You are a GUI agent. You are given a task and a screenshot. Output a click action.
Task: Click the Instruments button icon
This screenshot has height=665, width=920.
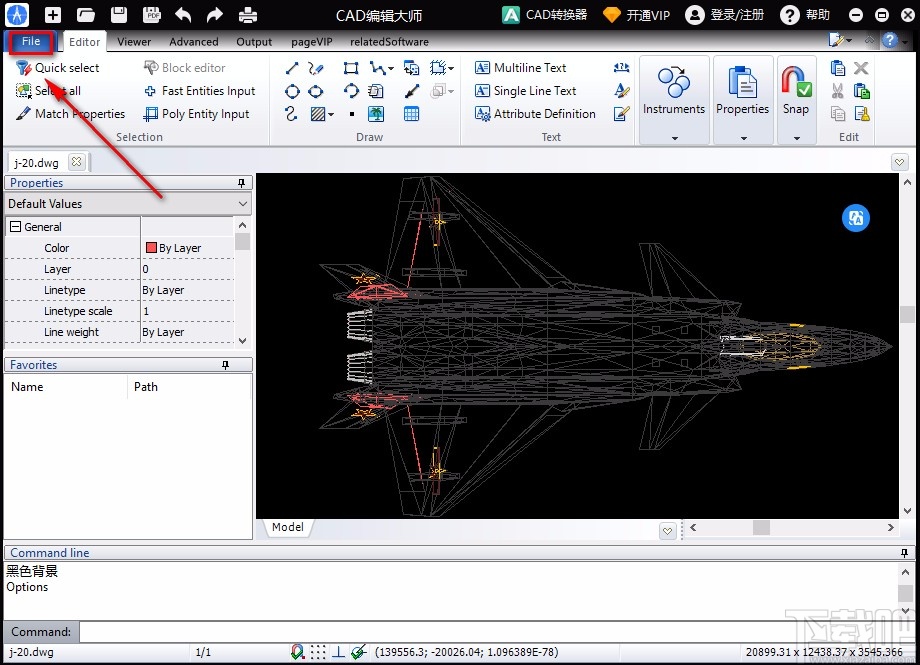[x=674, y=84]
